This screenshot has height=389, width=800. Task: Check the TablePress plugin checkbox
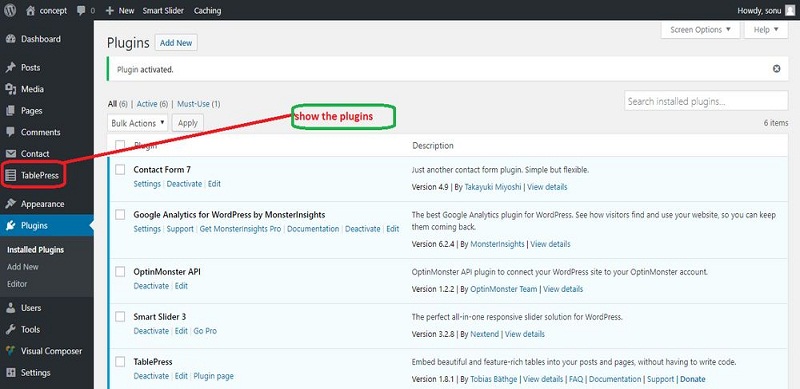pos(120,362)
